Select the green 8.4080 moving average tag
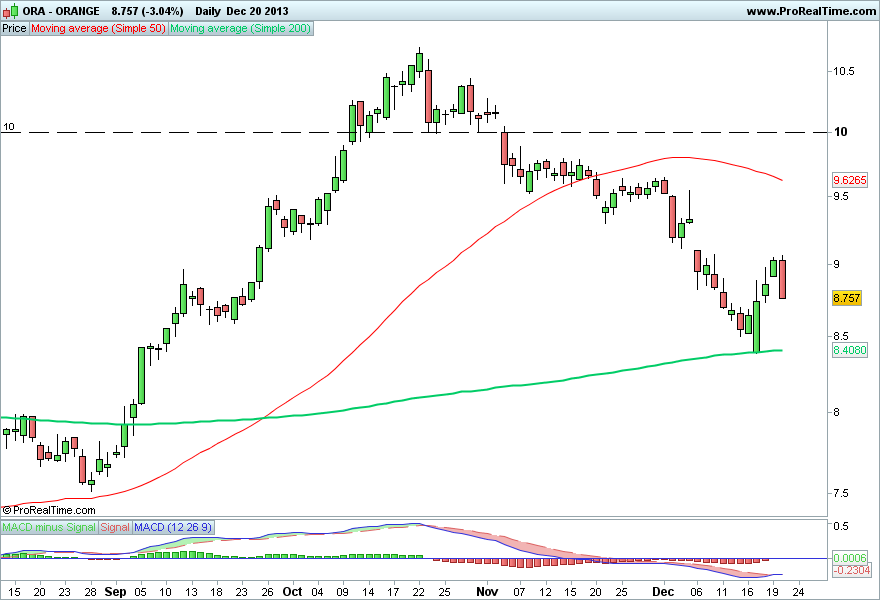880x600 pixels. (850, 350)
